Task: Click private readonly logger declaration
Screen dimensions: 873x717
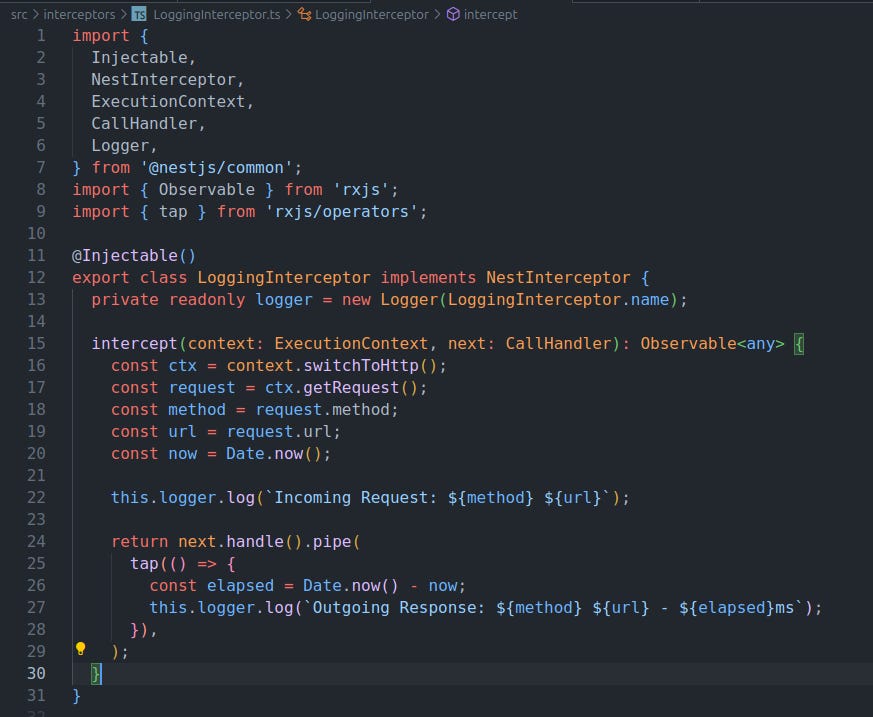Action: 202,299
